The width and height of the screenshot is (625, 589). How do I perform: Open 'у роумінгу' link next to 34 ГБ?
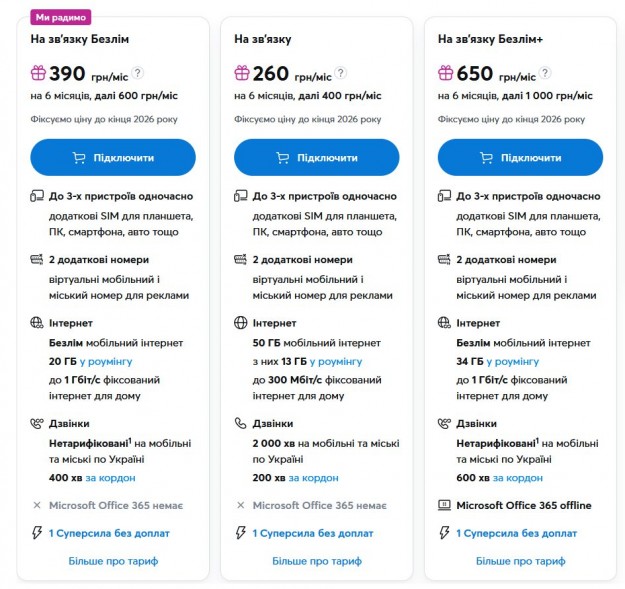tap(514, 361)
